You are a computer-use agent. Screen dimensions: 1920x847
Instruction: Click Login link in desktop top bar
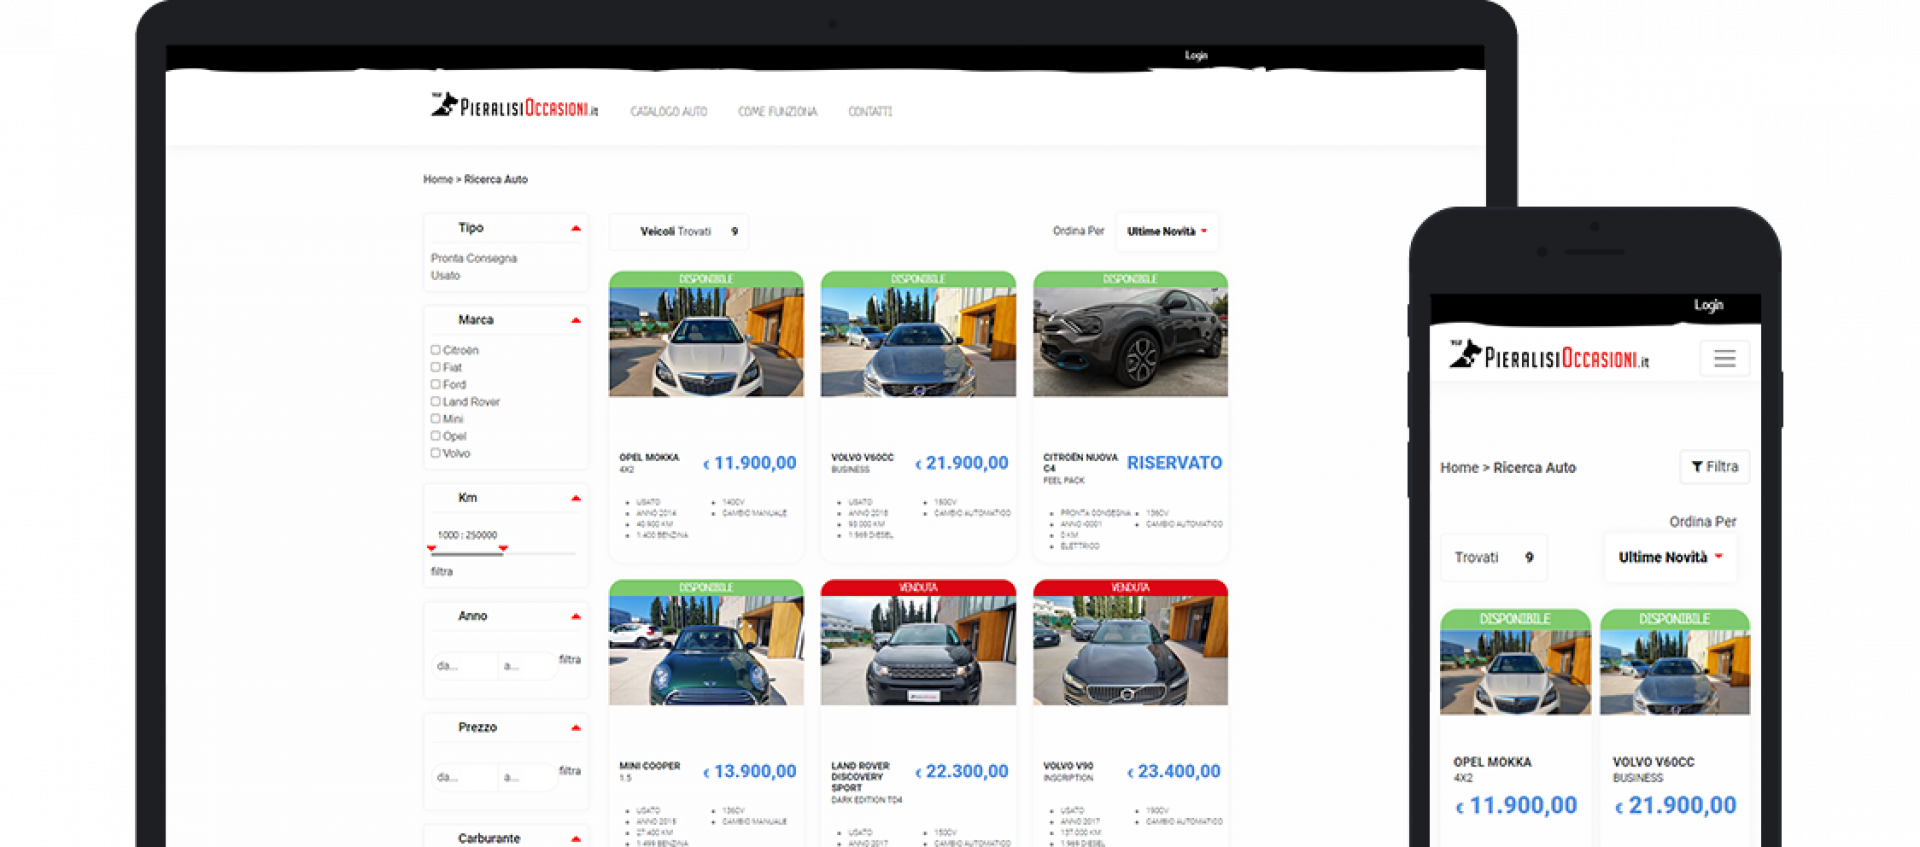pyautogui.click(x=1196, y=56)
